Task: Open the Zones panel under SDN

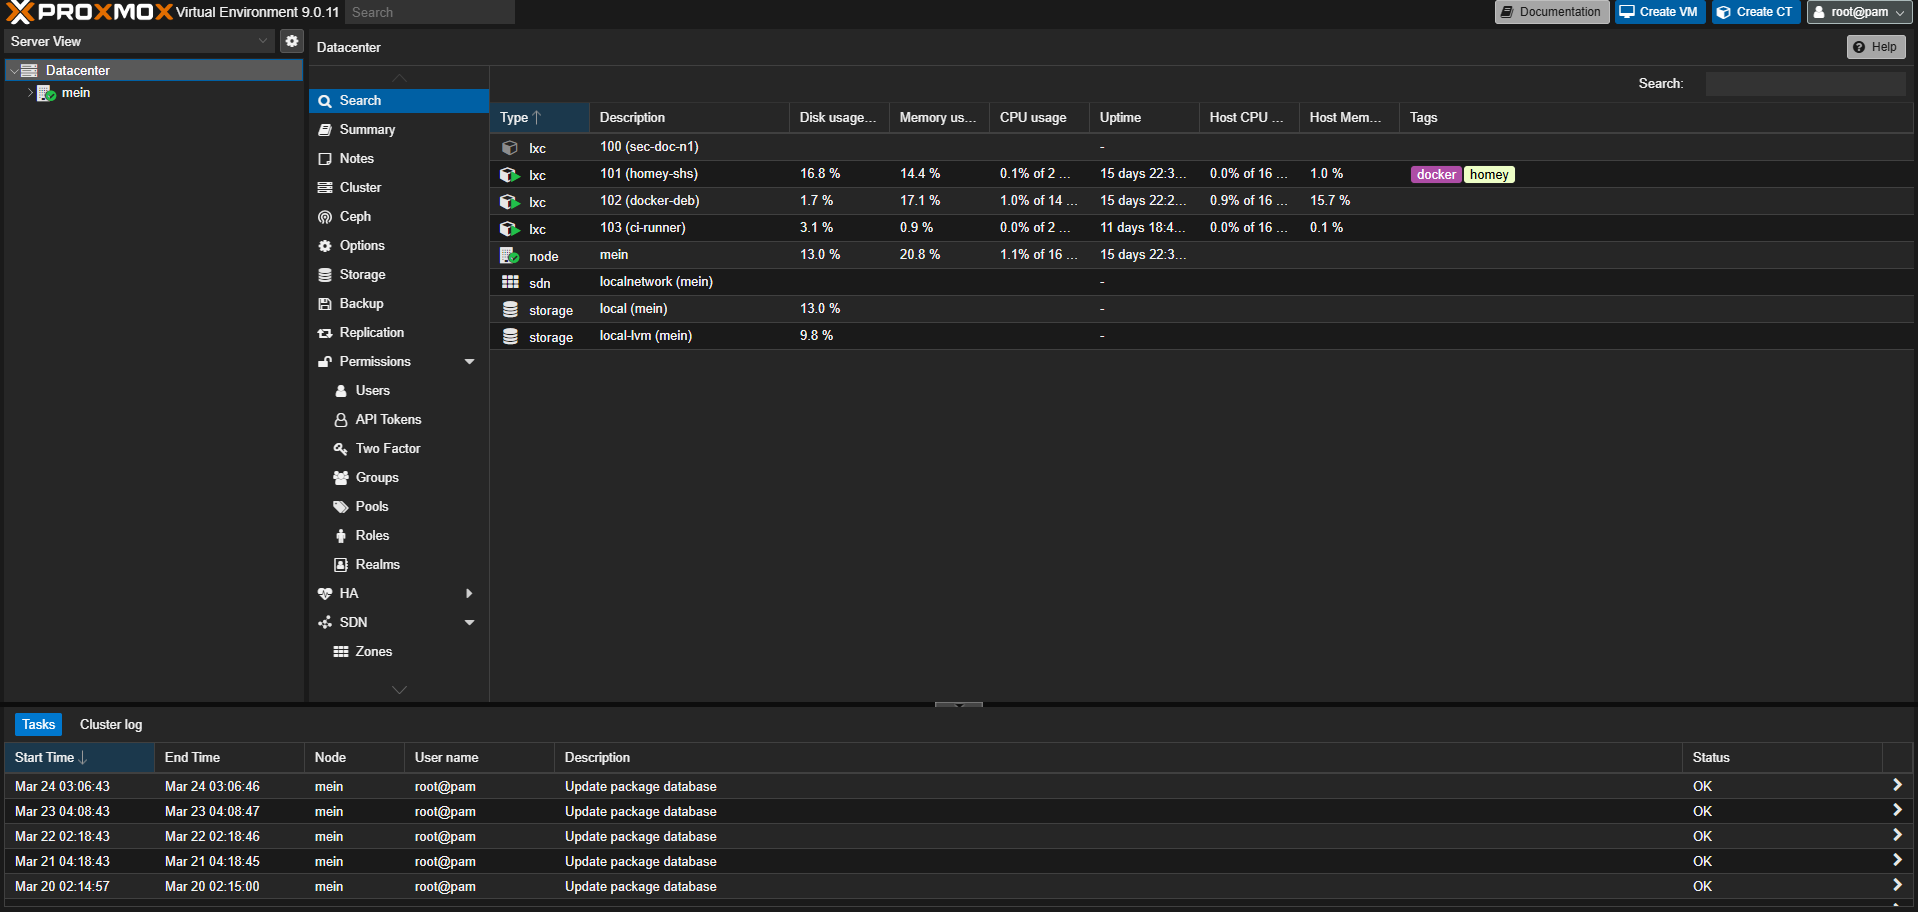Action: click(x=373, y=651)
